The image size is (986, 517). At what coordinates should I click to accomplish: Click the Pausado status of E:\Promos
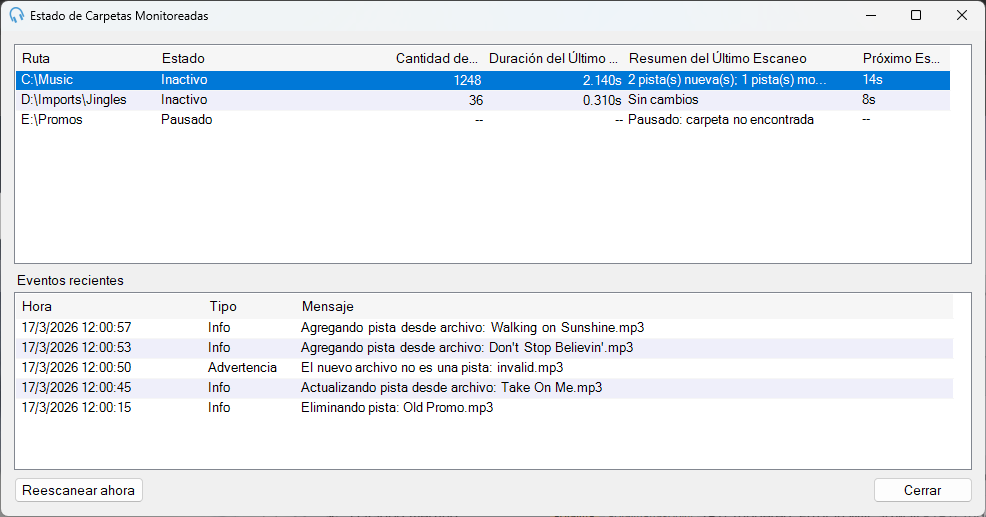click(187, 120)
